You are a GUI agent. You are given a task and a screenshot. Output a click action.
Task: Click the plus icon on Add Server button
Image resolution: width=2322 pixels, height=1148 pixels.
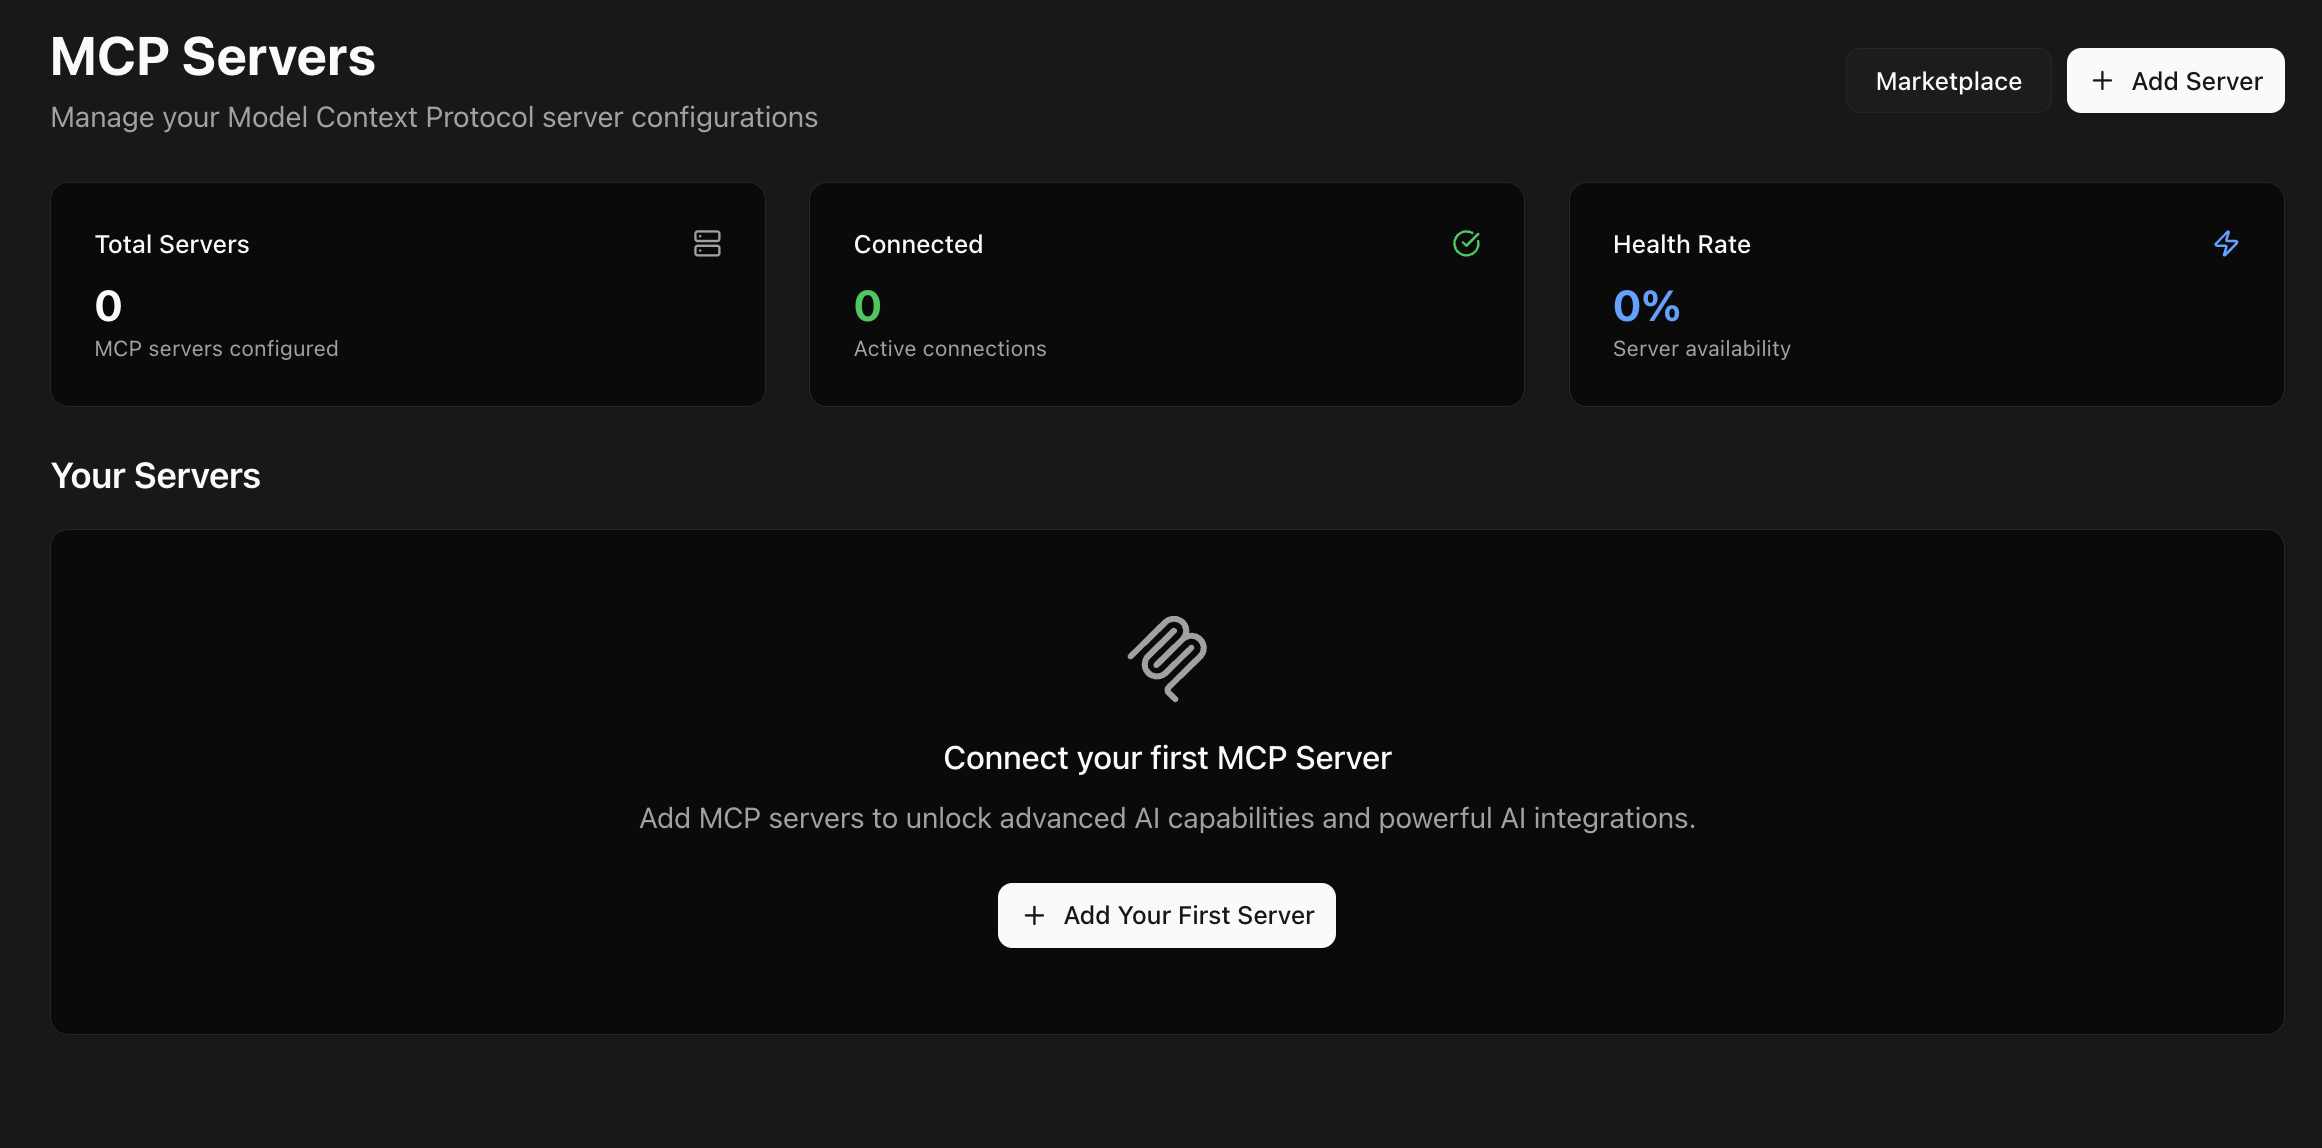pos(2102,81)
